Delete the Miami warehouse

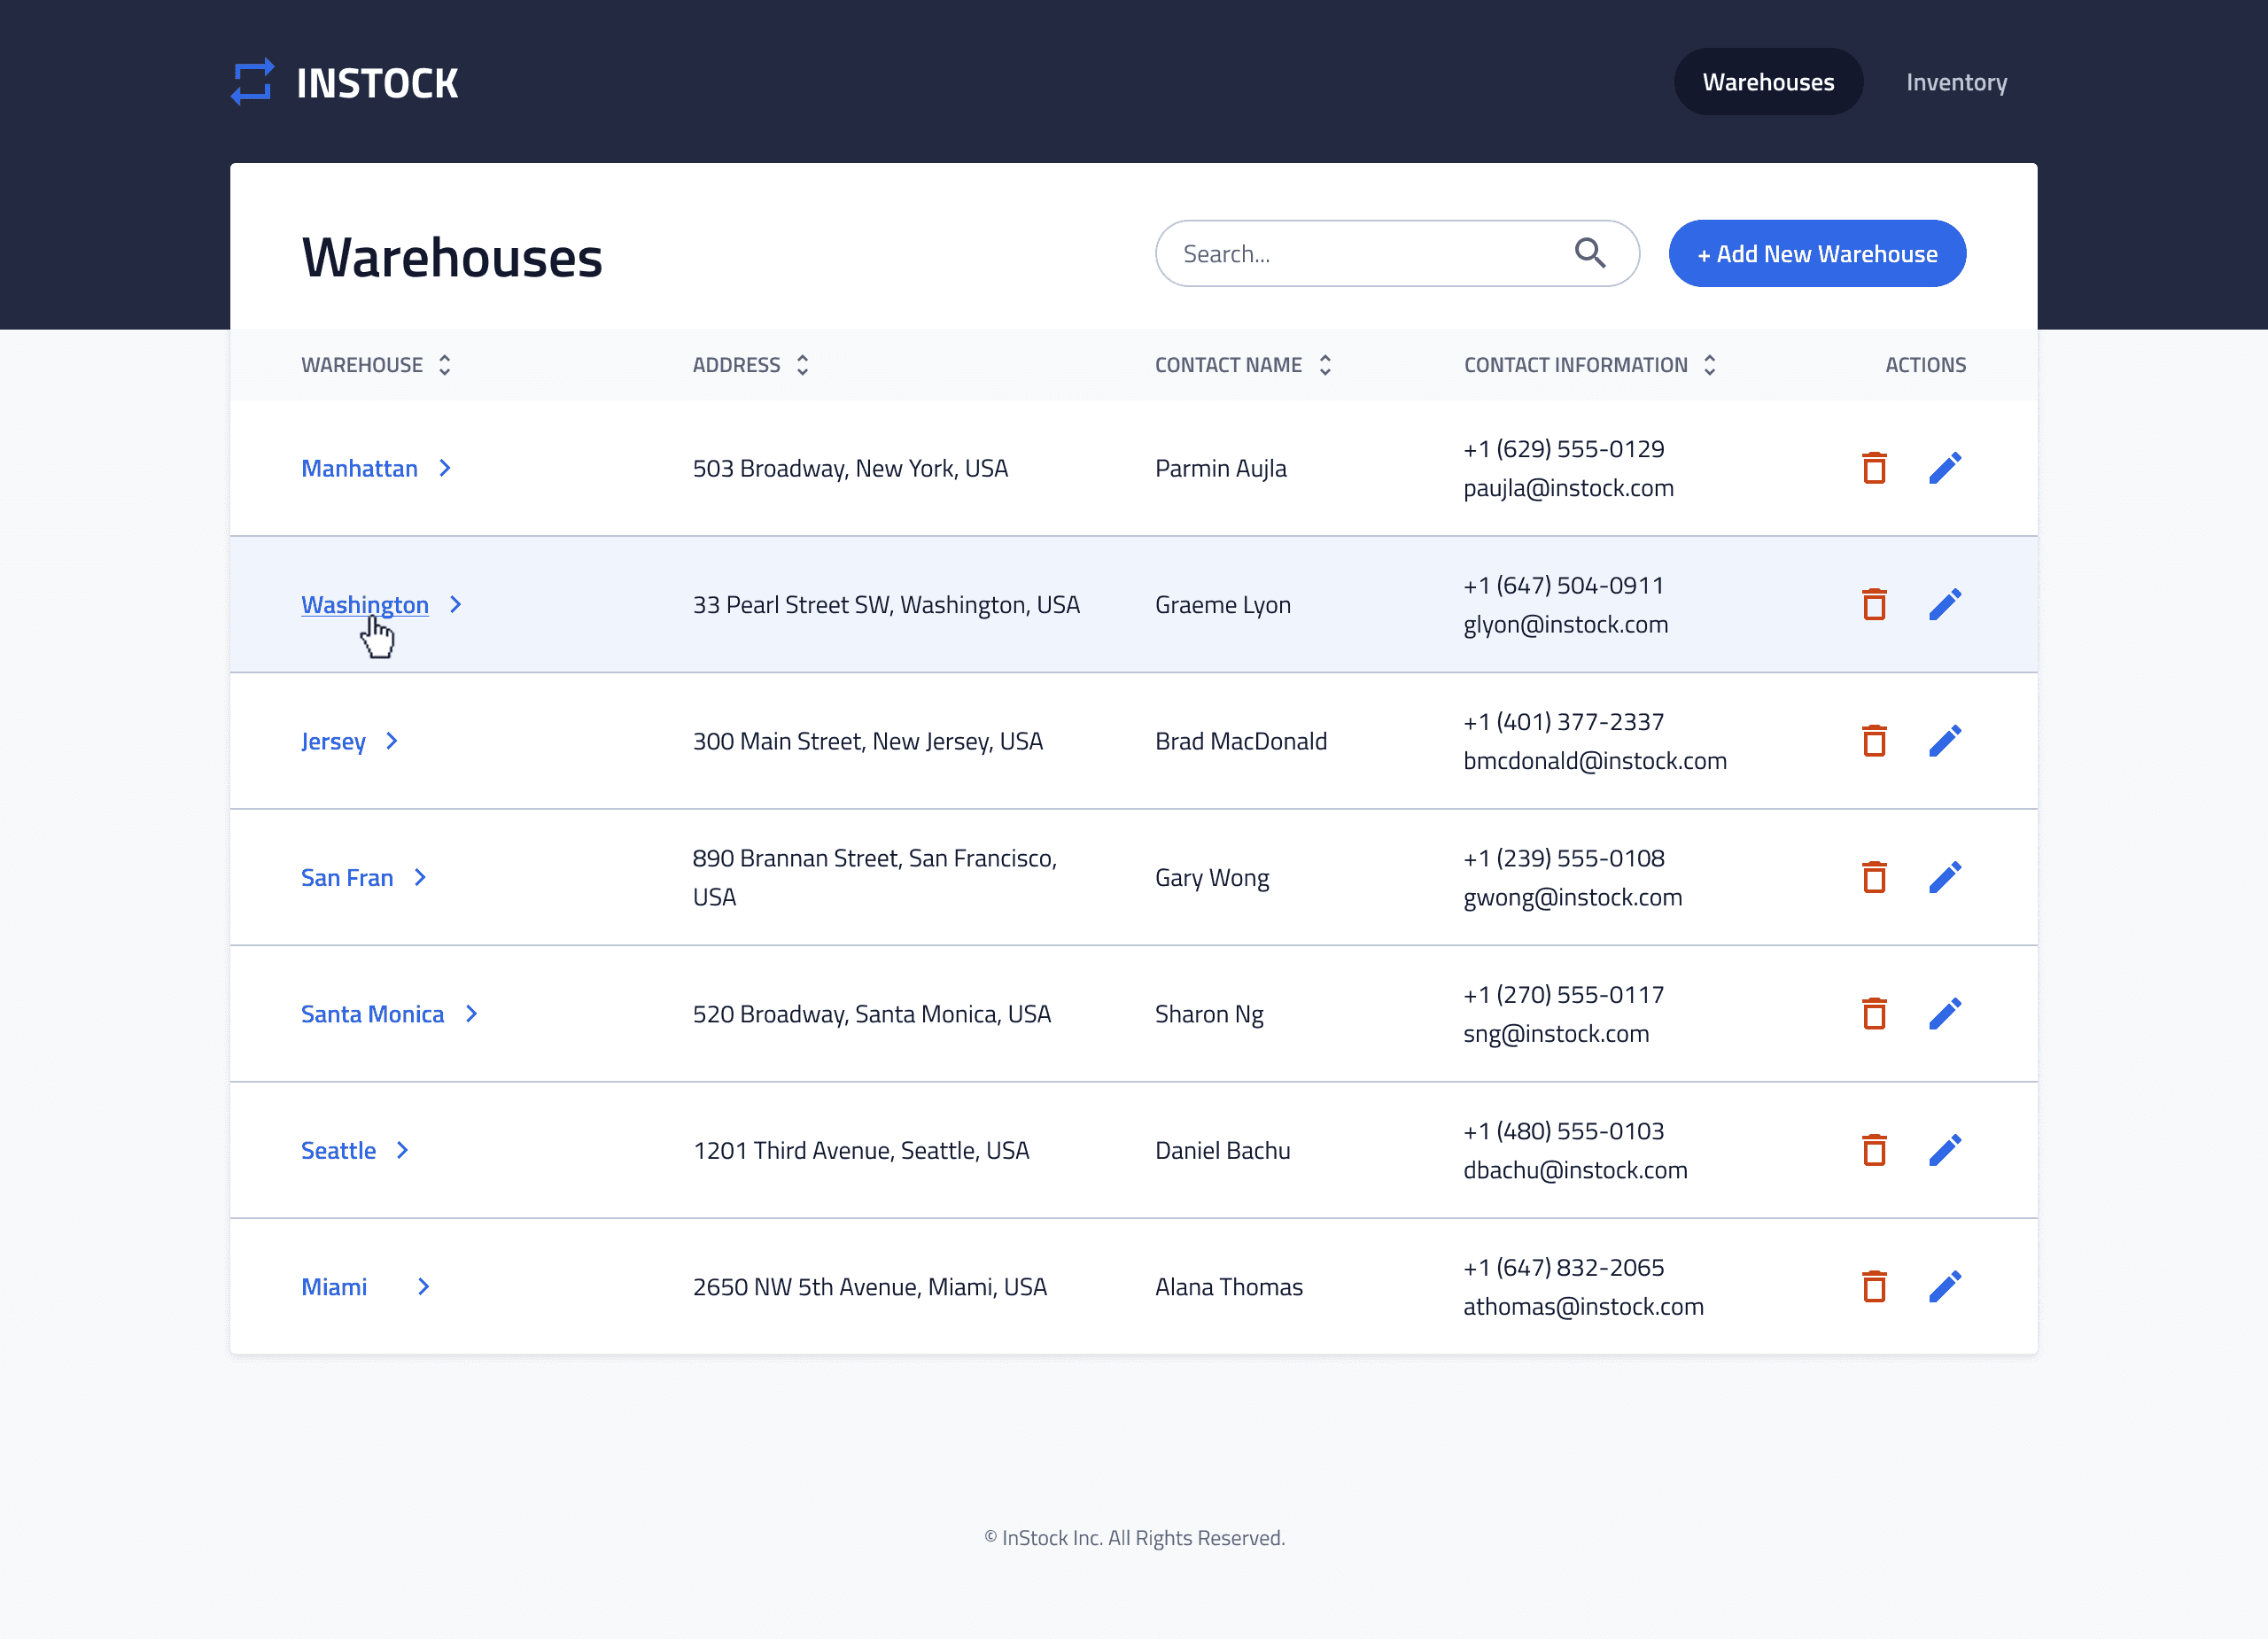point(1874,1287)
